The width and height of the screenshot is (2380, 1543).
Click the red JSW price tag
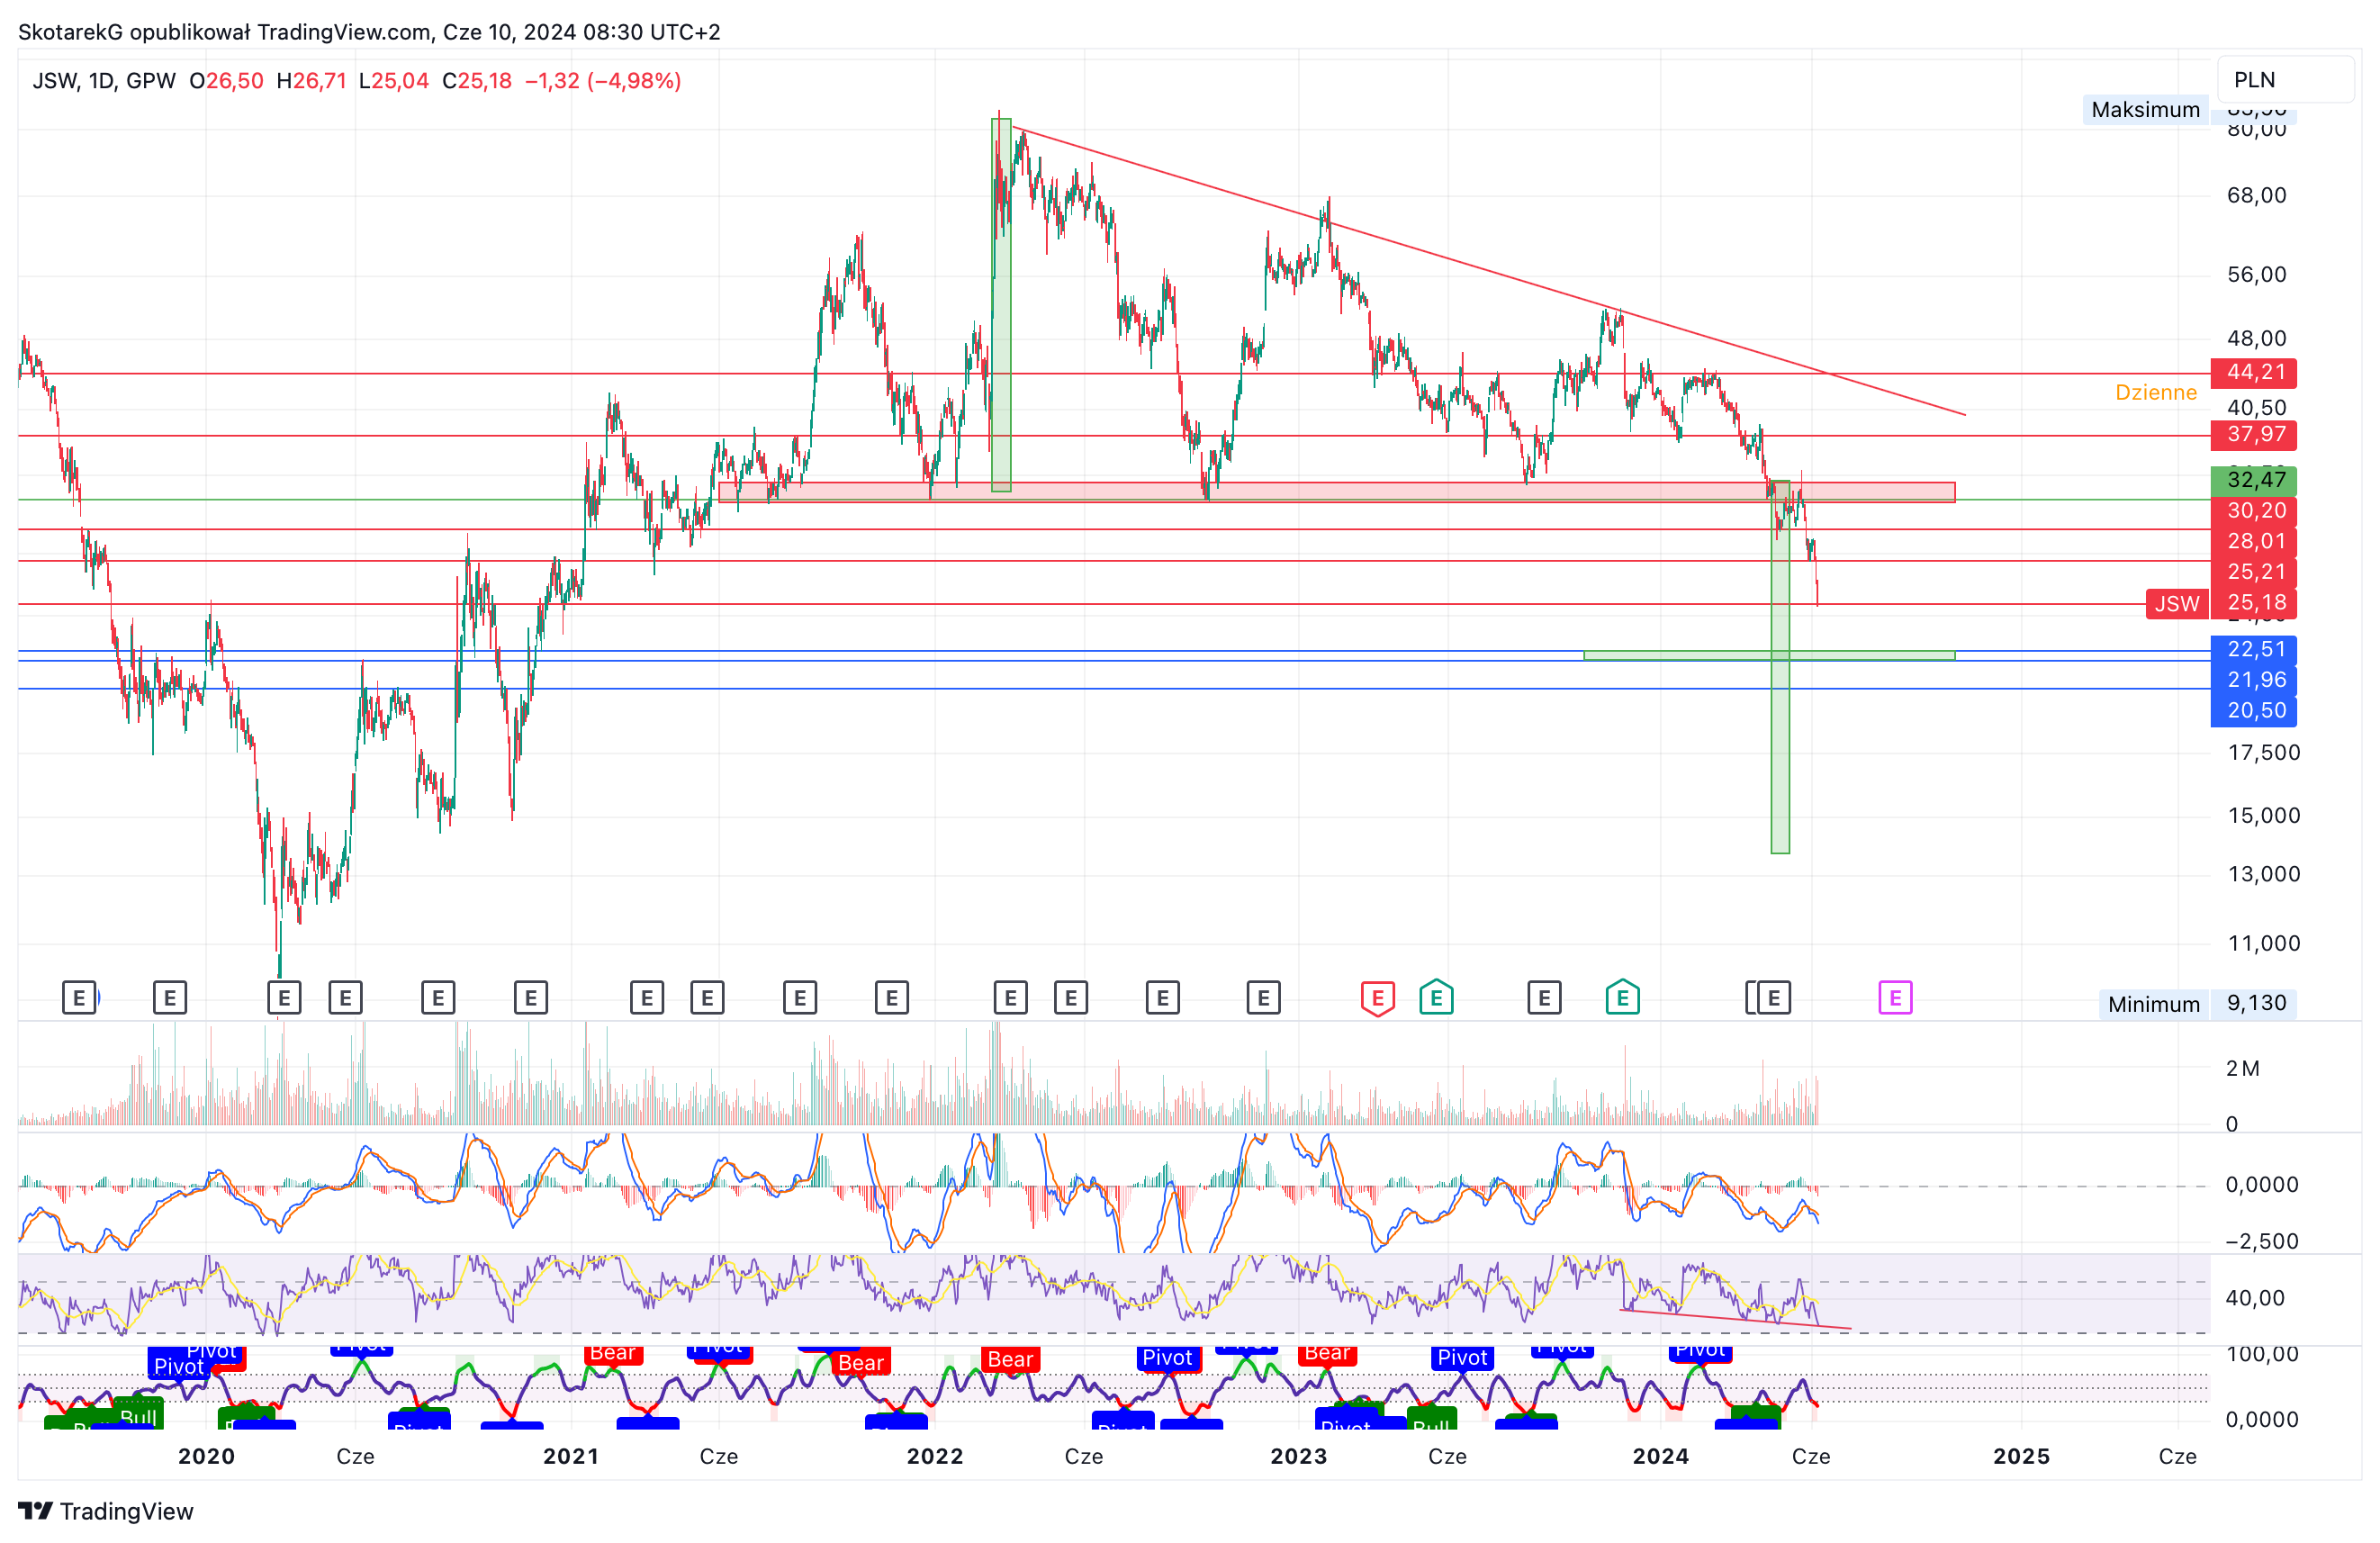(2176, 603)
